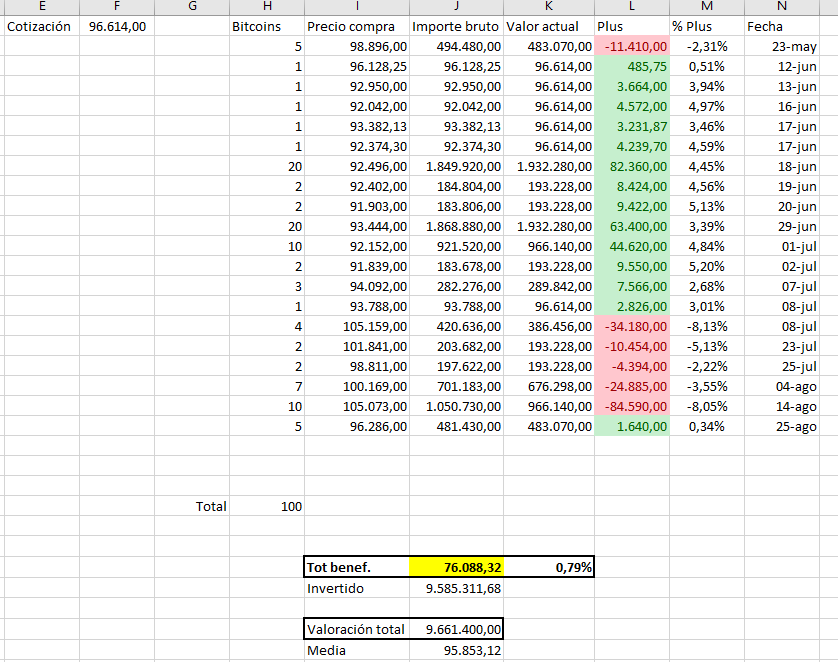Select the date cell 12-jun
Image resolution: width=838 pixels, height=662 pixels.
click(781, 66)
